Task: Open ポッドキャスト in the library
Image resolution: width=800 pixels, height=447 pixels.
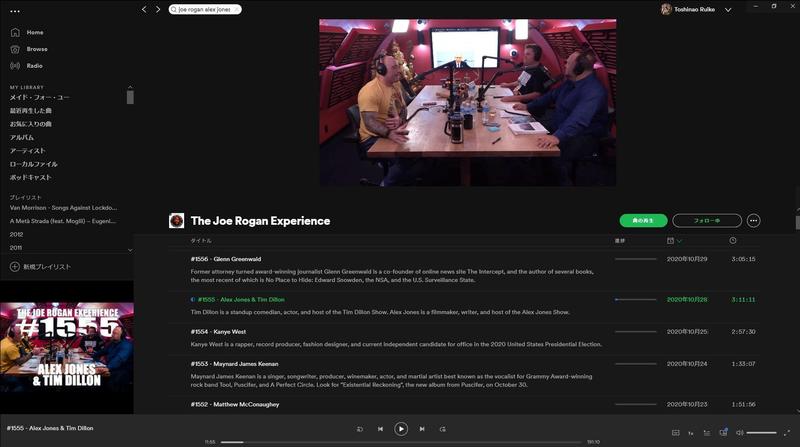Action: 31,177
